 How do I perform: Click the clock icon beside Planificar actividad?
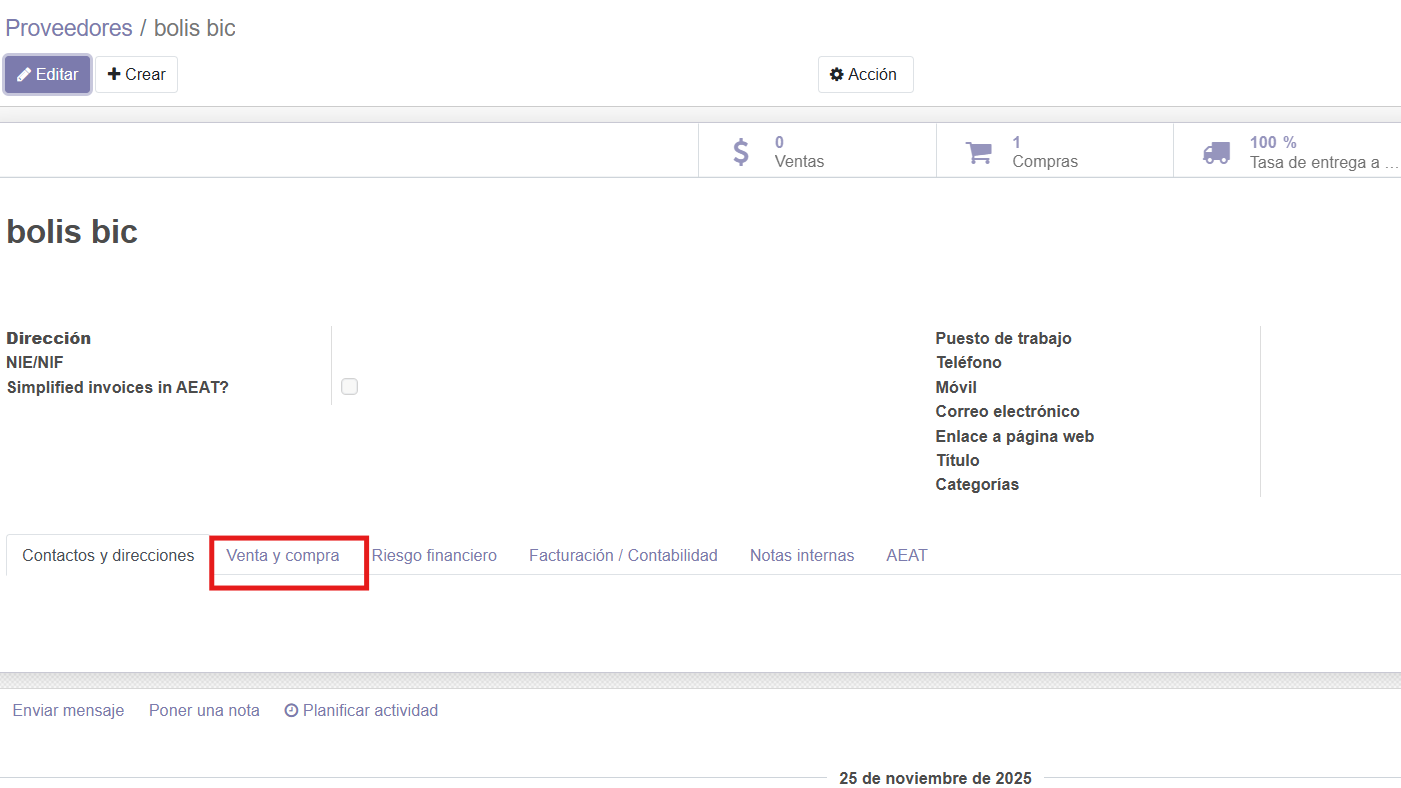tap(291, 711)
